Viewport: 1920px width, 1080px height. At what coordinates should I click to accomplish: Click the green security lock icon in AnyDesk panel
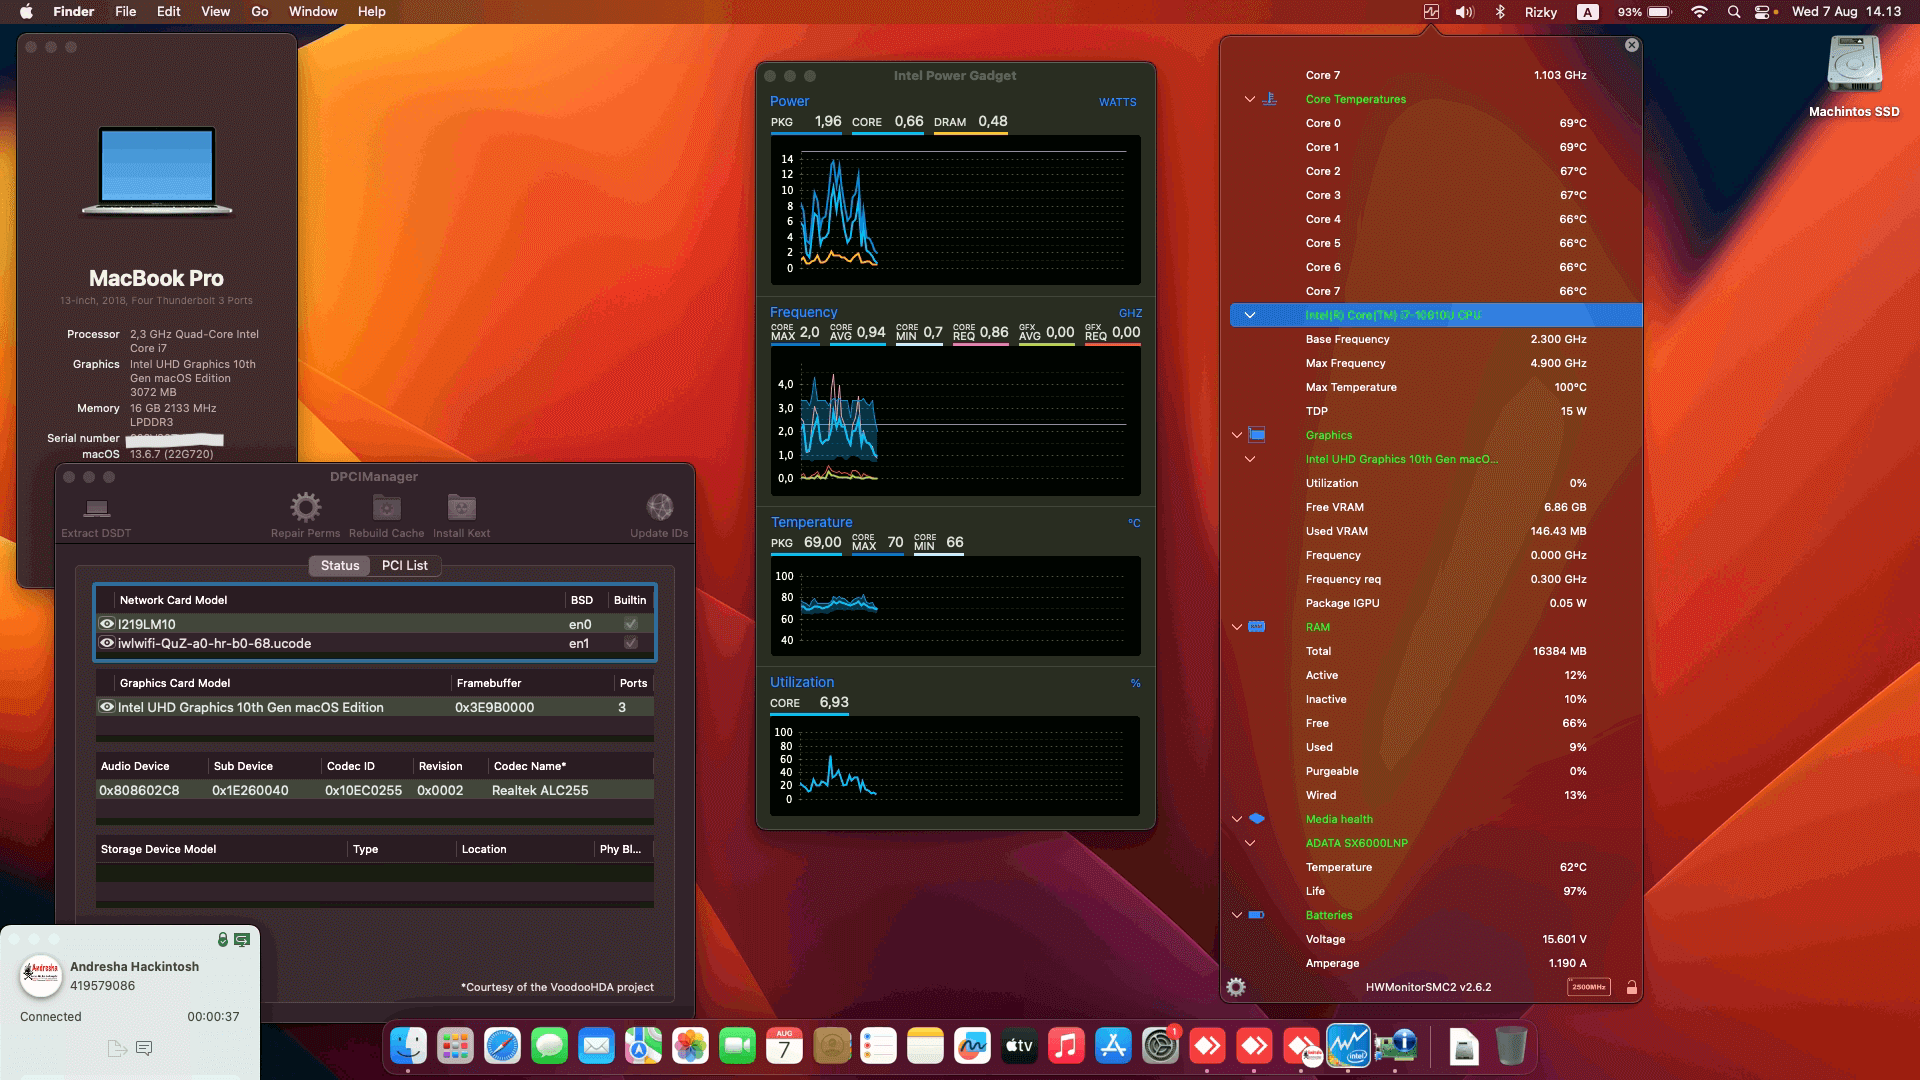(x=223, y=939)
